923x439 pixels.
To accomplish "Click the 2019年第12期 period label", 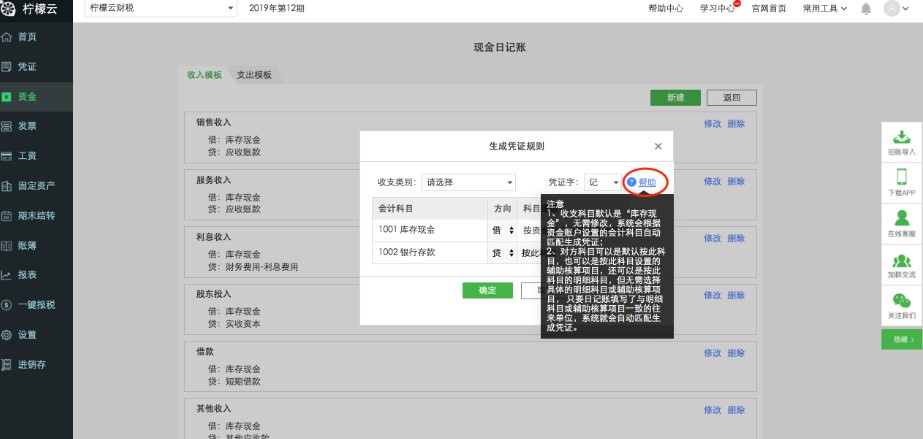I will point(277,8).
